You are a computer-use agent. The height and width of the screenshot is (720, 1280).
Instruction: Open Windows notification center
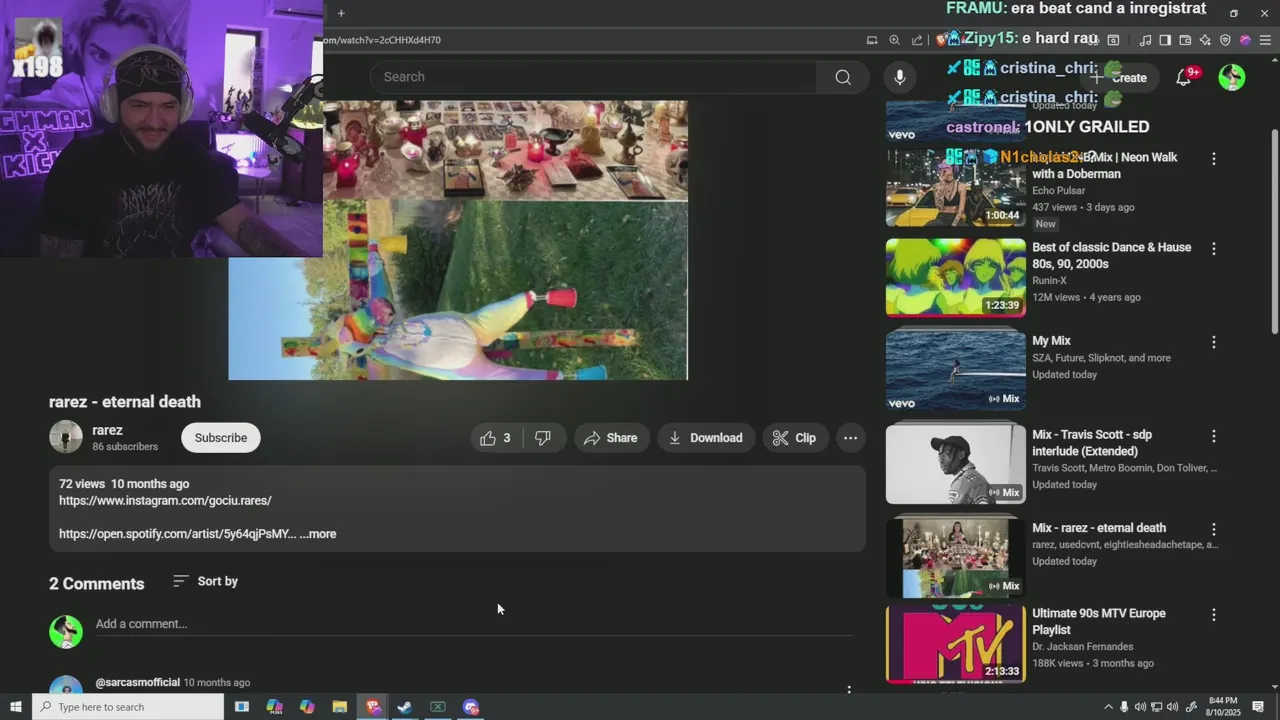[1258, 707]
